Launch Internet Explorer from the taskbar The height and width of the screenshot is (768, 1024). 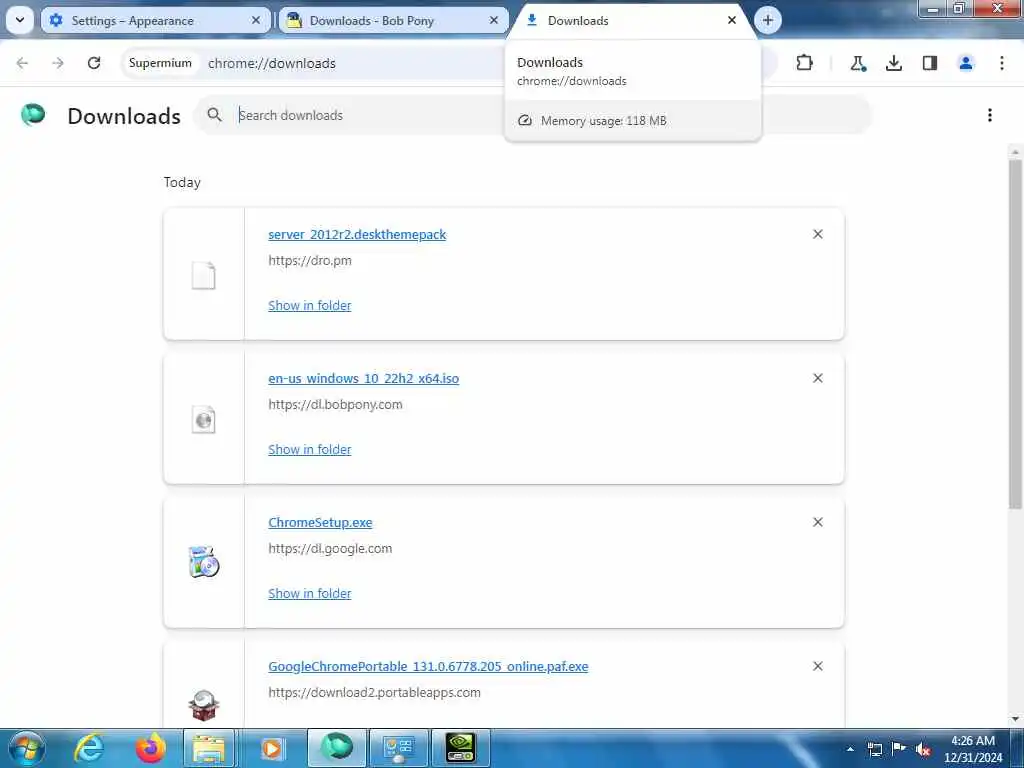click(89, 748)
